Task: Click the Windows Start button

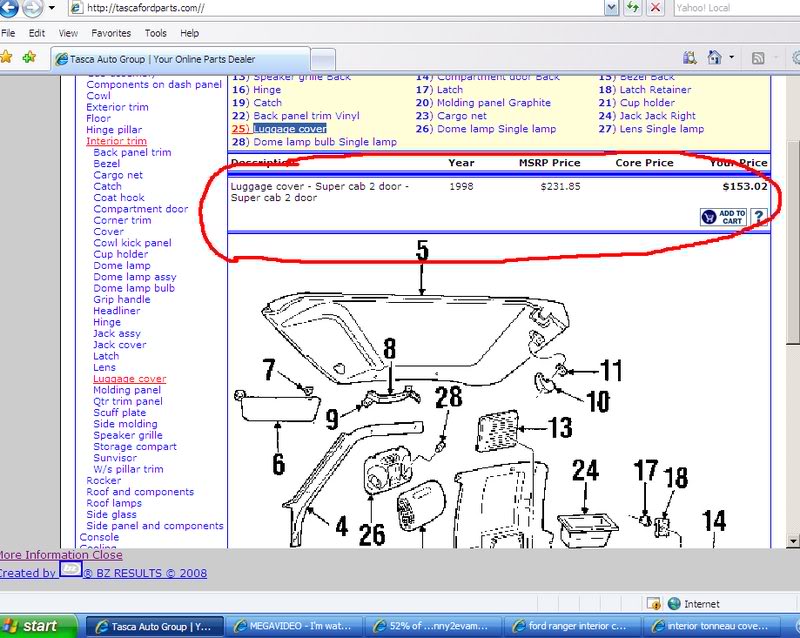Action: click(x=38, y=626)
